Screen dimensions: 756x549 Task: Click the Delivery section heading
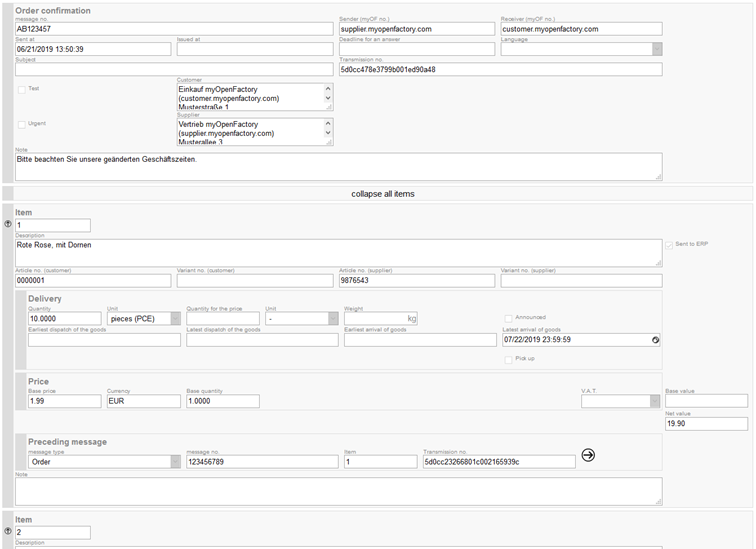[x=44, y=299]
